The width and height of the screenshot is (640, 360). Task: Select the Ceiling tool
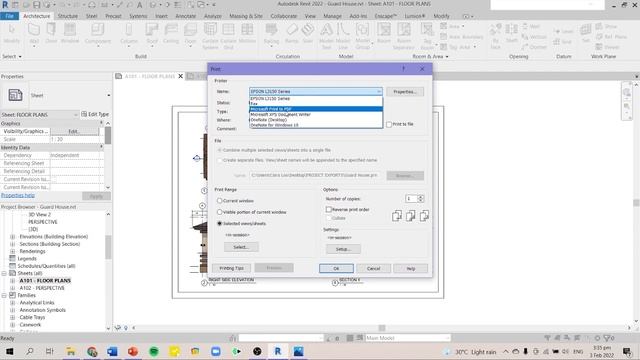tap(171, 34)
